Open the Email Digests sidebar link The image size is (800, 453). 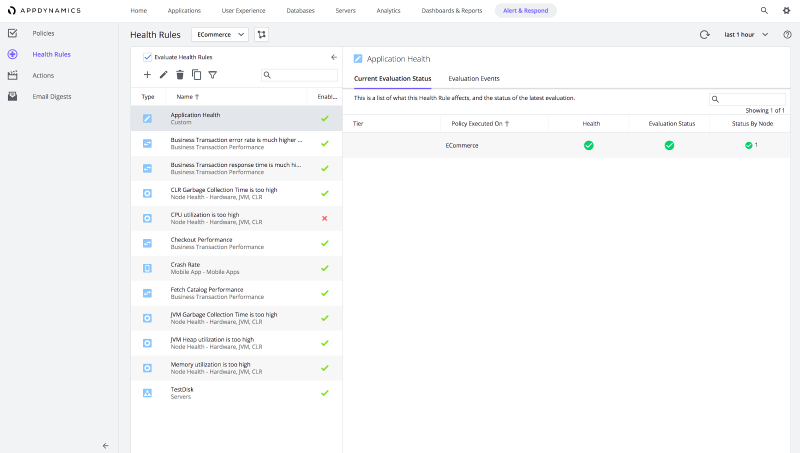pyautogui.click(x=52, y=96)
